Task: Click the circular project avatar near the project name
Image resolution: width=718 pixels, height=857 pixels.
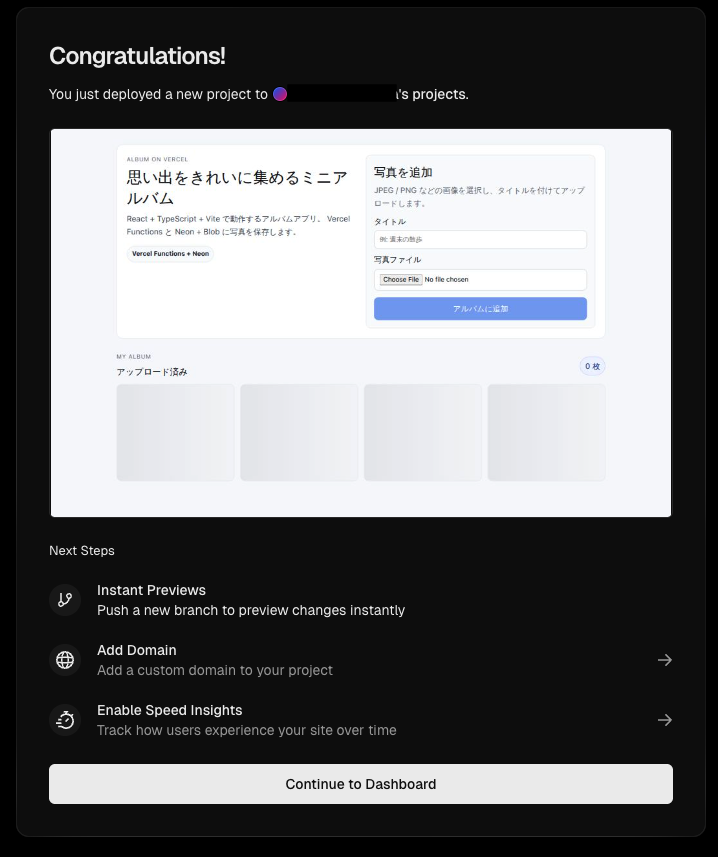Action: [280, 94]
